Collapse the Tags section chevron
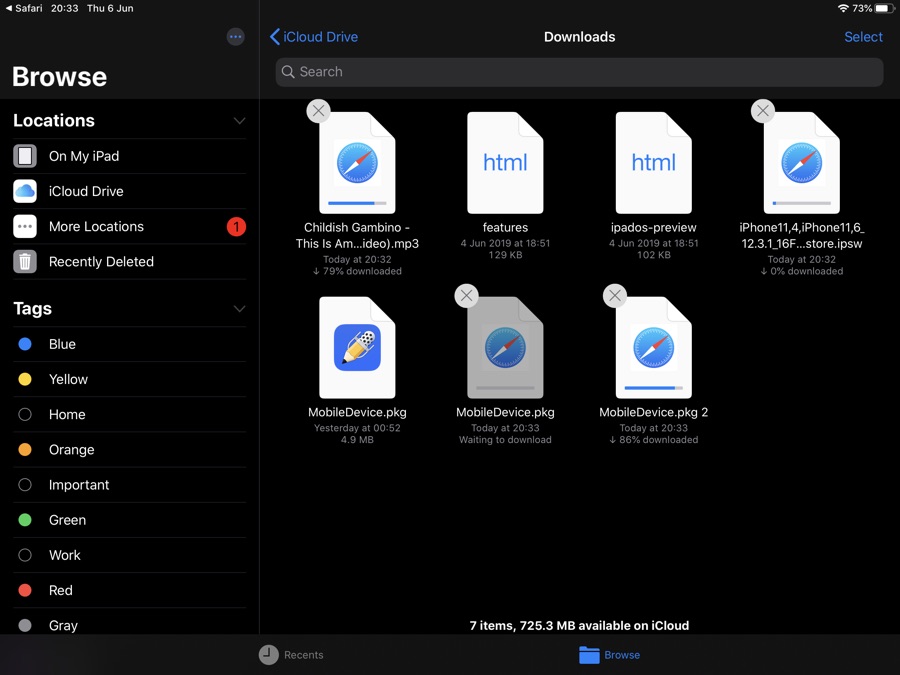This screenshot has height=675, width=900. (x=239, y=309)
